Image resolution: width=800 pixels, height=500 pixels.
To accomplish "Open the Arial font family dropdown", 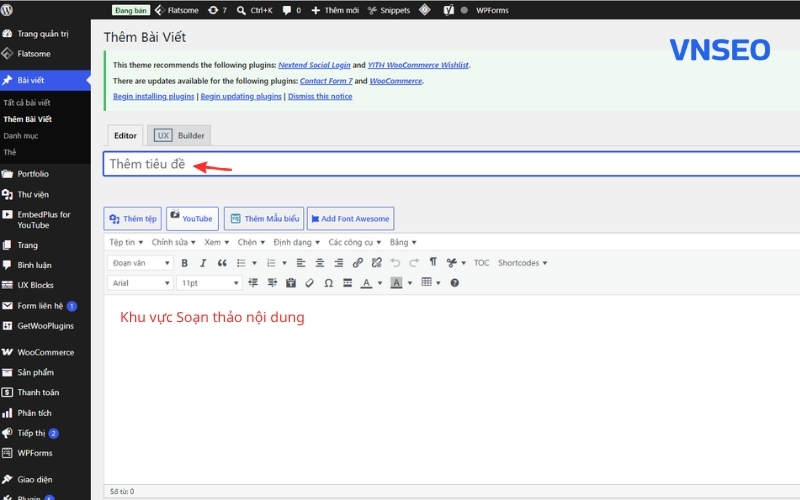I will point(140,283).
